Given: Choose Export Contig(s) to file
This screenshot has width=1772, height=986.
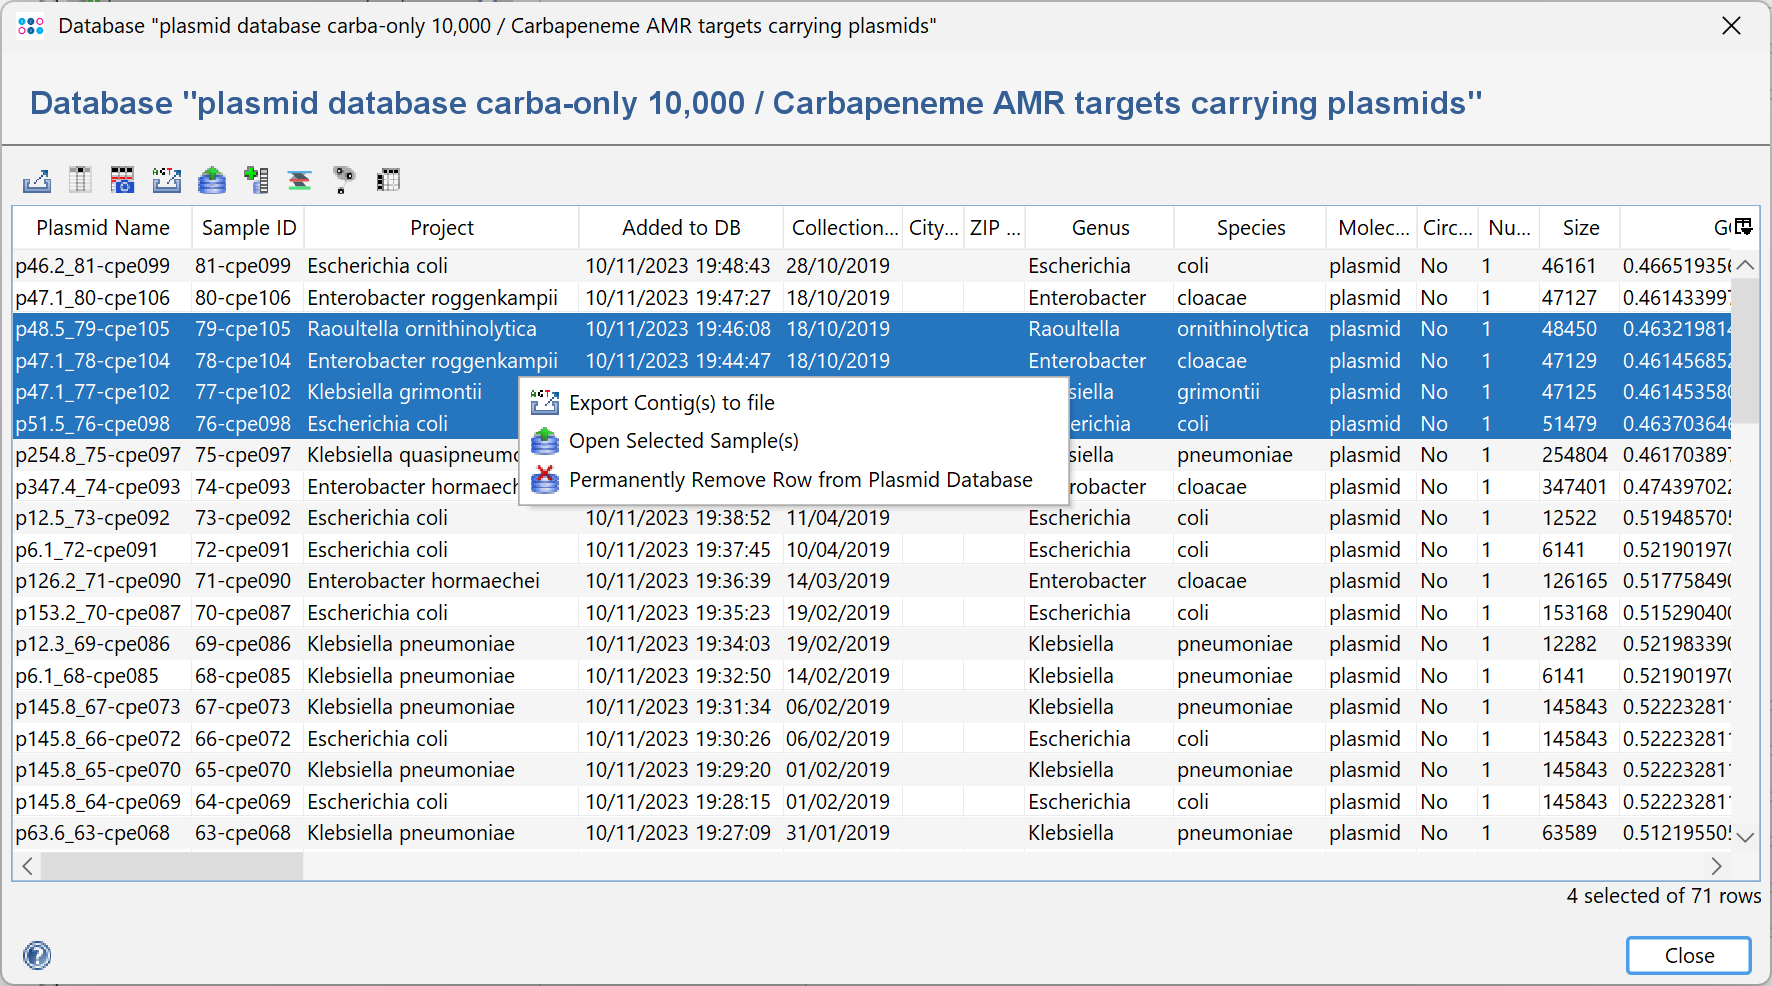Looking at the screenshot, I should point(671,403).
